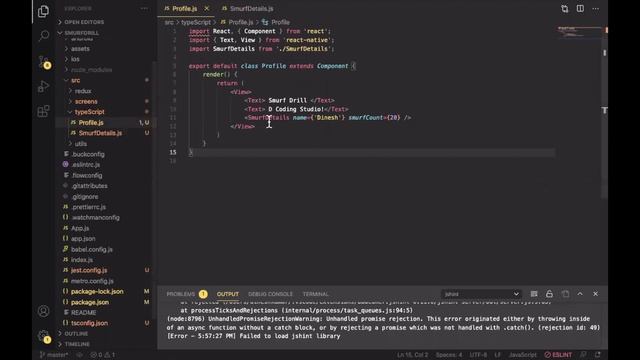Expand the utils folder
The image size is (640, 360).
tap(80, 144)
